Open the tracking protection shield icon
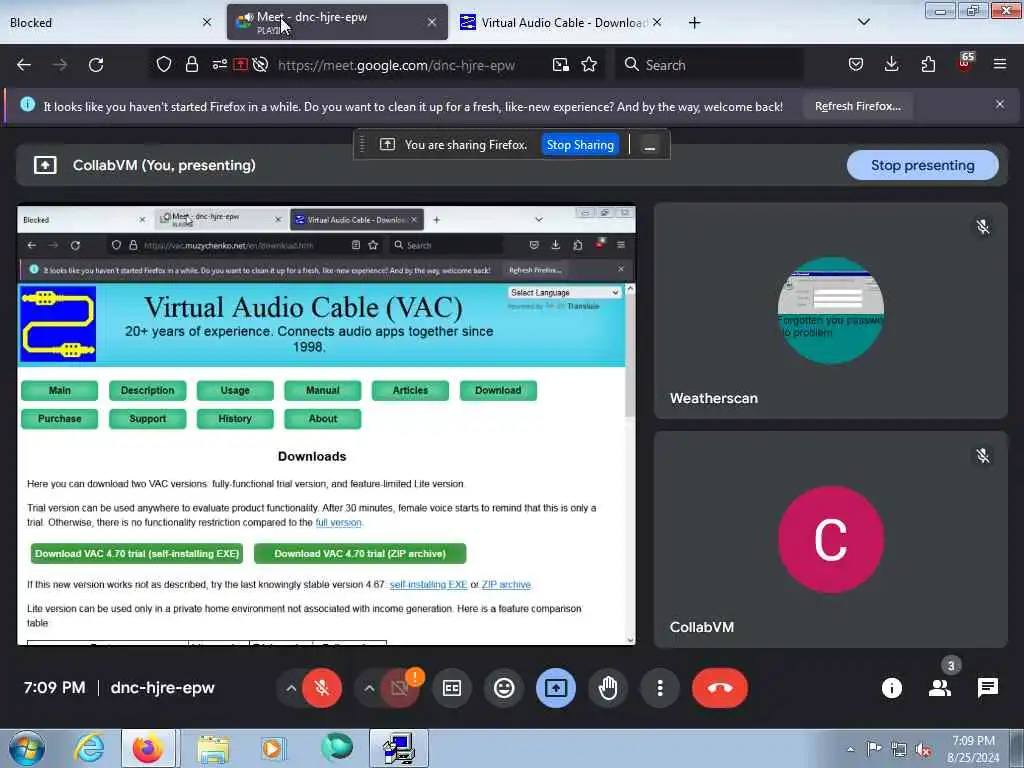 [x=164, y=65]
